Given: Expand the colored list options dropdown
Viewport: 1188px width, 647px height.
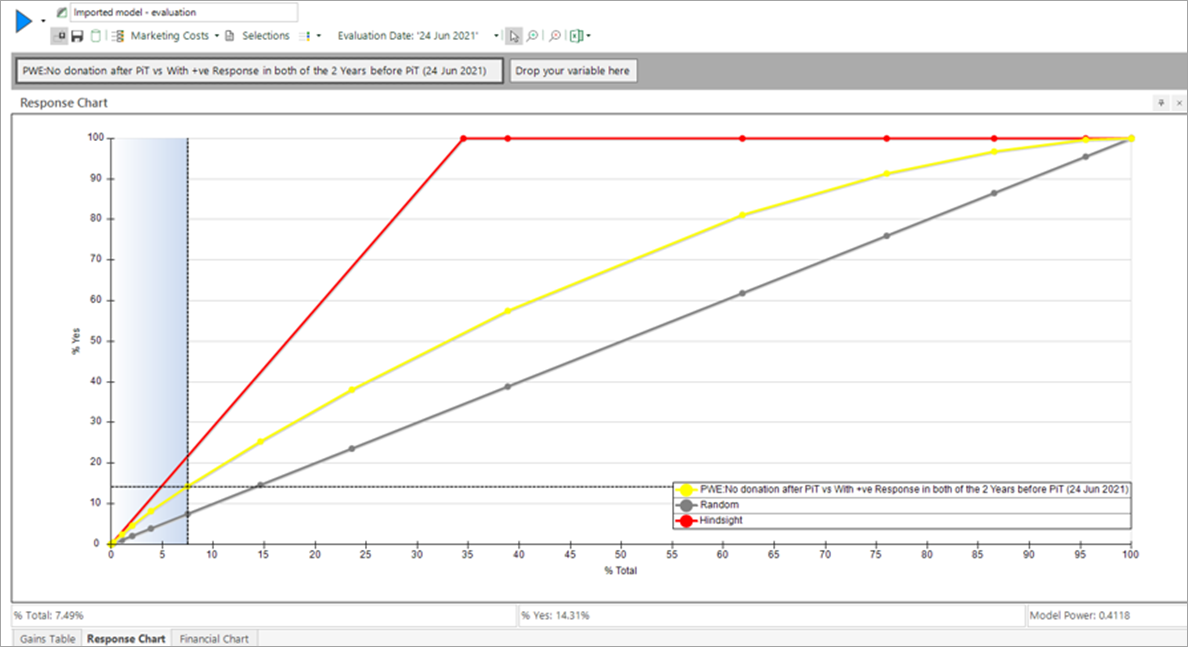Looking at the screenshot, I should [319, 36].
